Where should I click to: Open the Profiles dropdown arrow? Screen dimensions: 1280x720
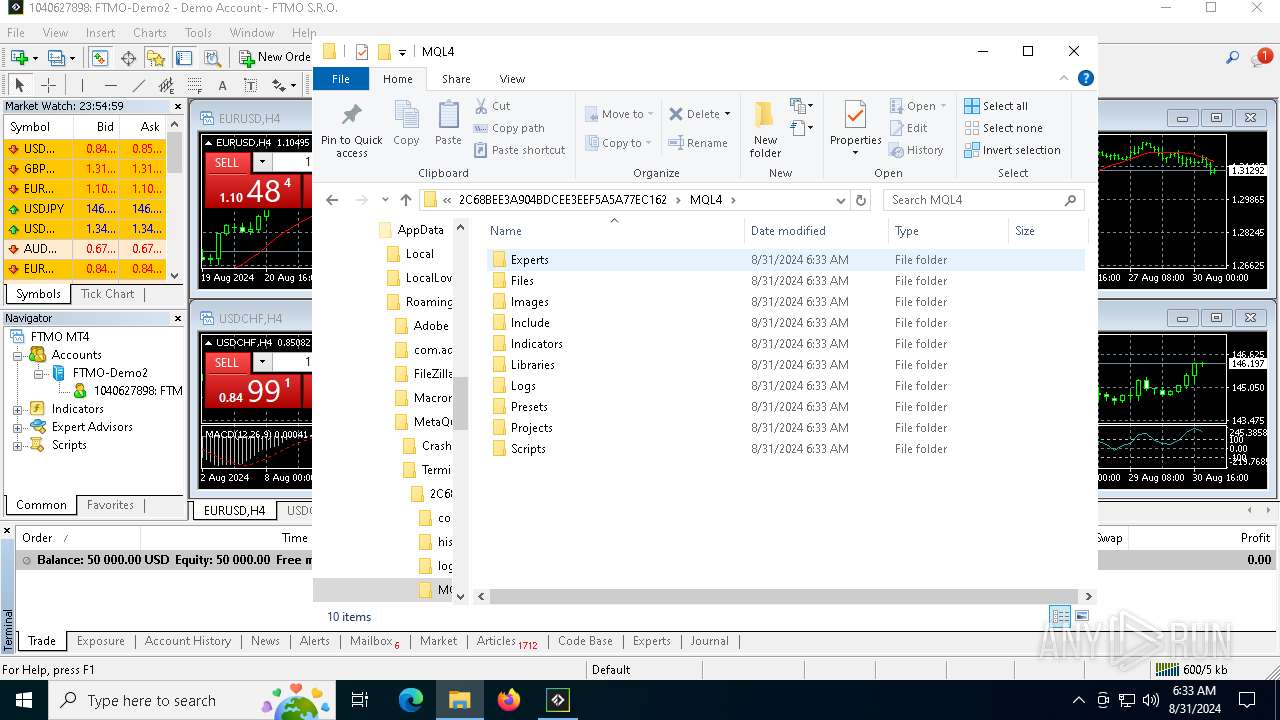tap(74, 58)
